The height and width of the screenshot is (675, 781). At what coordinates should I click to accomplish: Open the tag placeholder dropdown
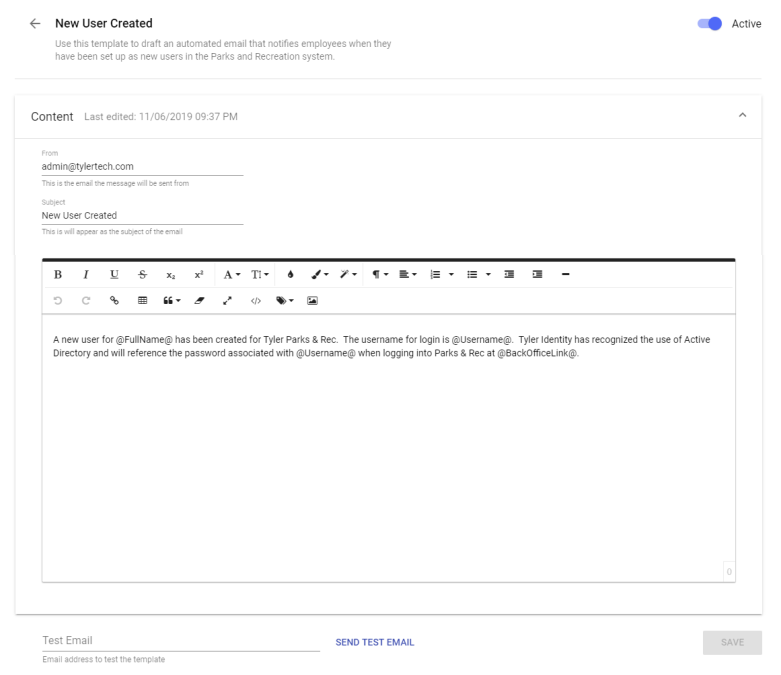(x=284, y=300)
